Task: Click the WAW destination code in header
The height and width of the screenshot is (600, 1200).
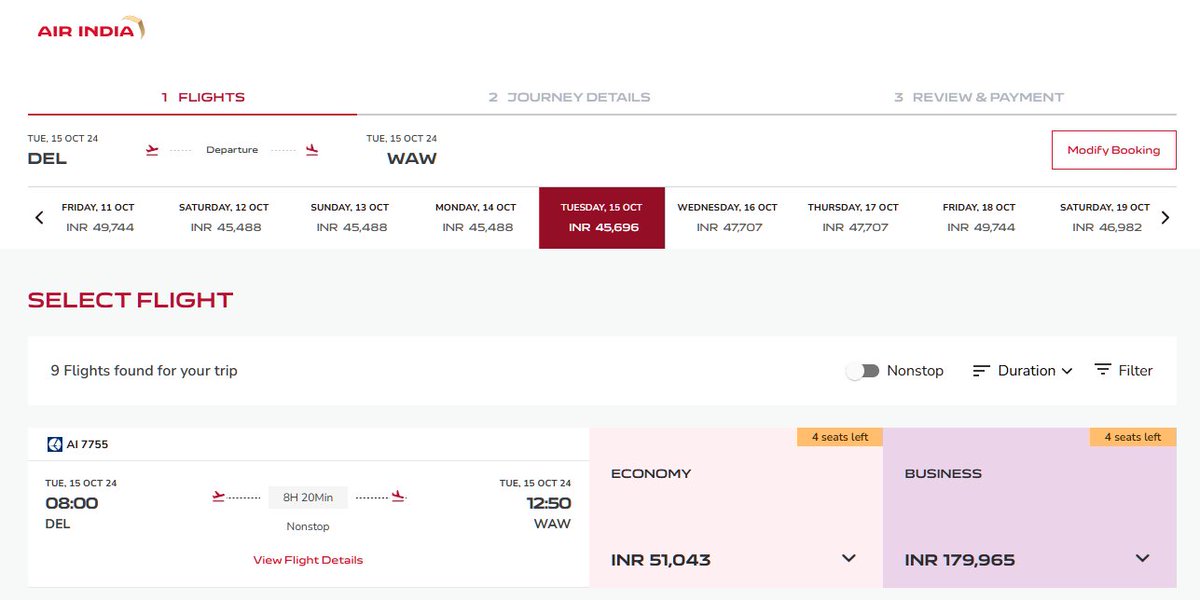Action: [x=412, y=158]
